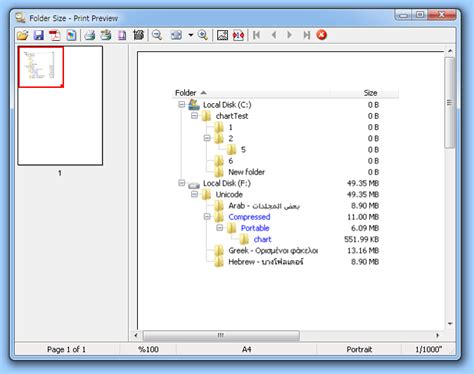Collapse the Unicode folder node
Image resolution: width=474 pixels, height=374 pixels.
[194, 194]
